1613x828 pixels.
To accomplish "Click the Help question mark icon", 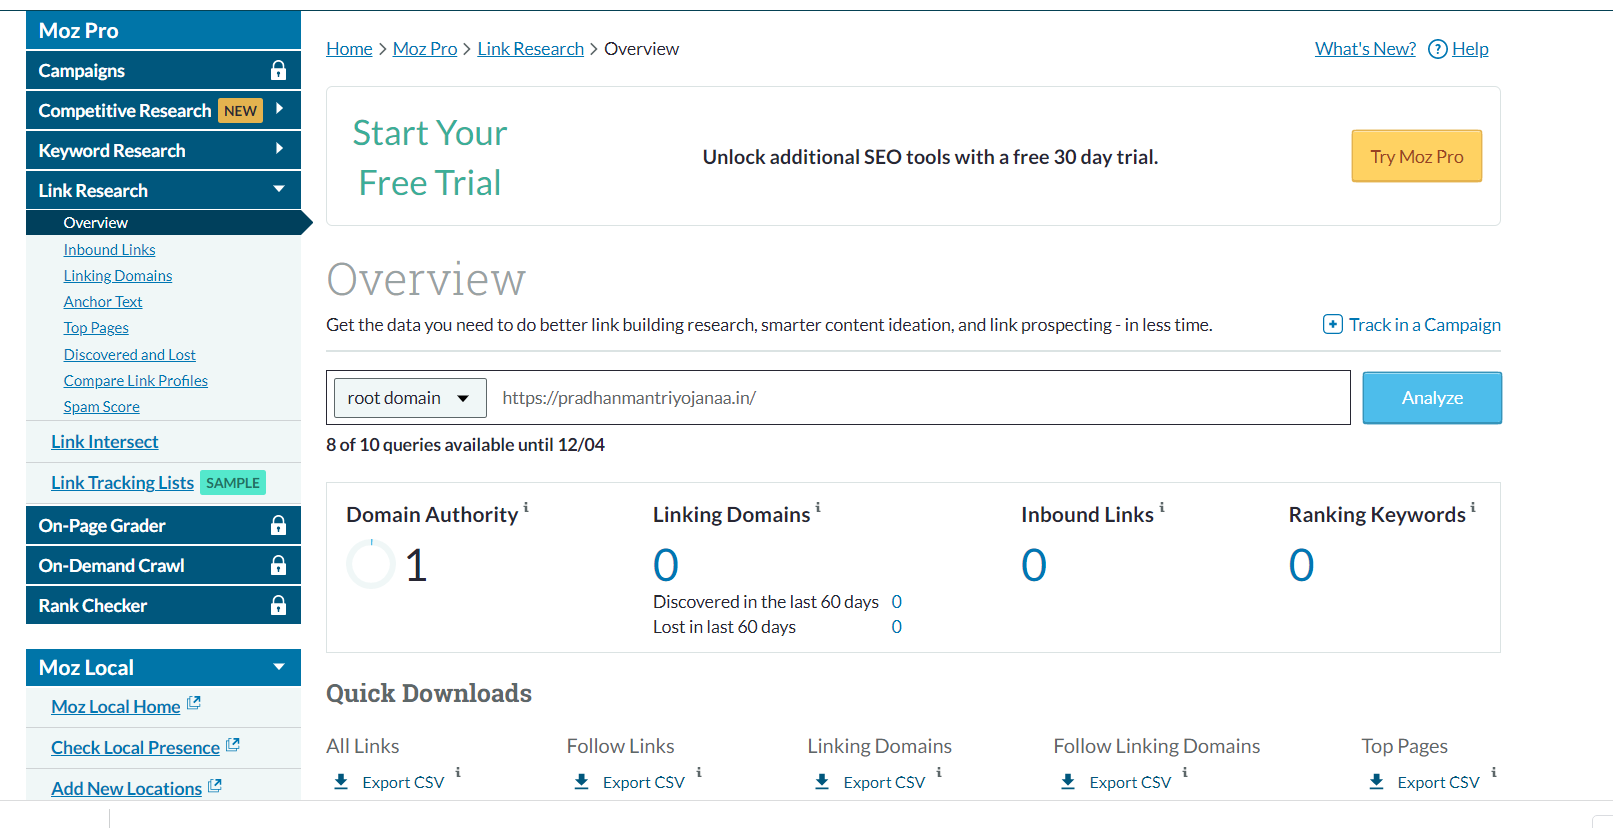I will [1437, 49].
